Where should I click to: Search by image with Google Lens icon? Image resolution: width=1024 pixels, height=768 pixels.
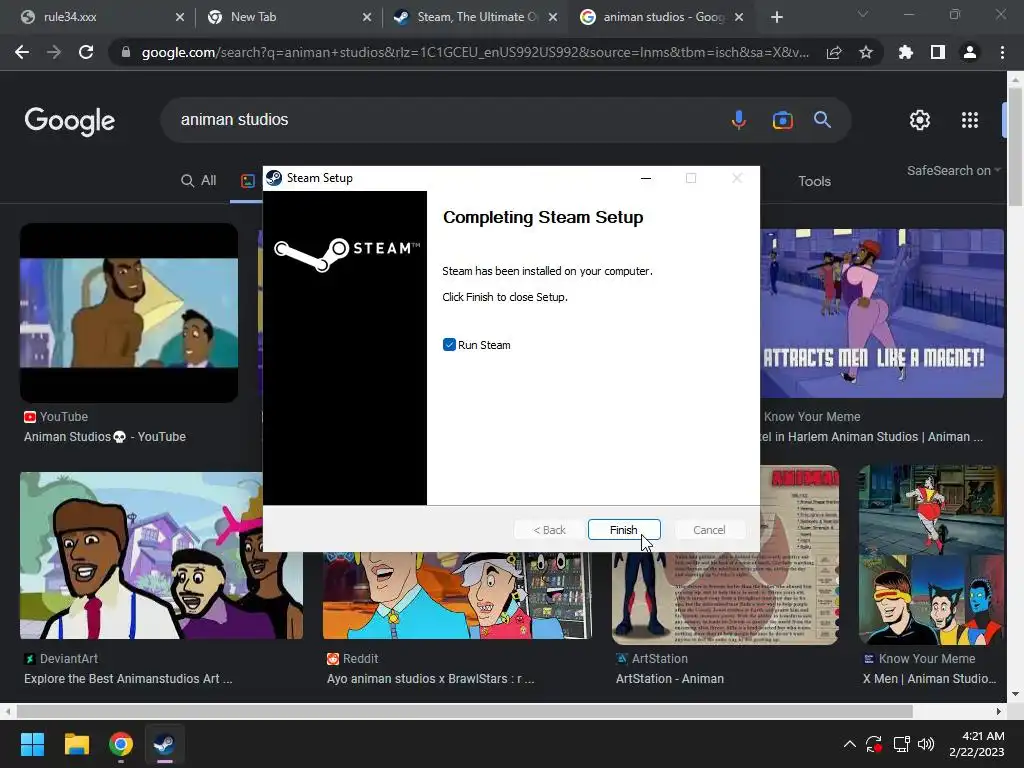tap(782, 120)
